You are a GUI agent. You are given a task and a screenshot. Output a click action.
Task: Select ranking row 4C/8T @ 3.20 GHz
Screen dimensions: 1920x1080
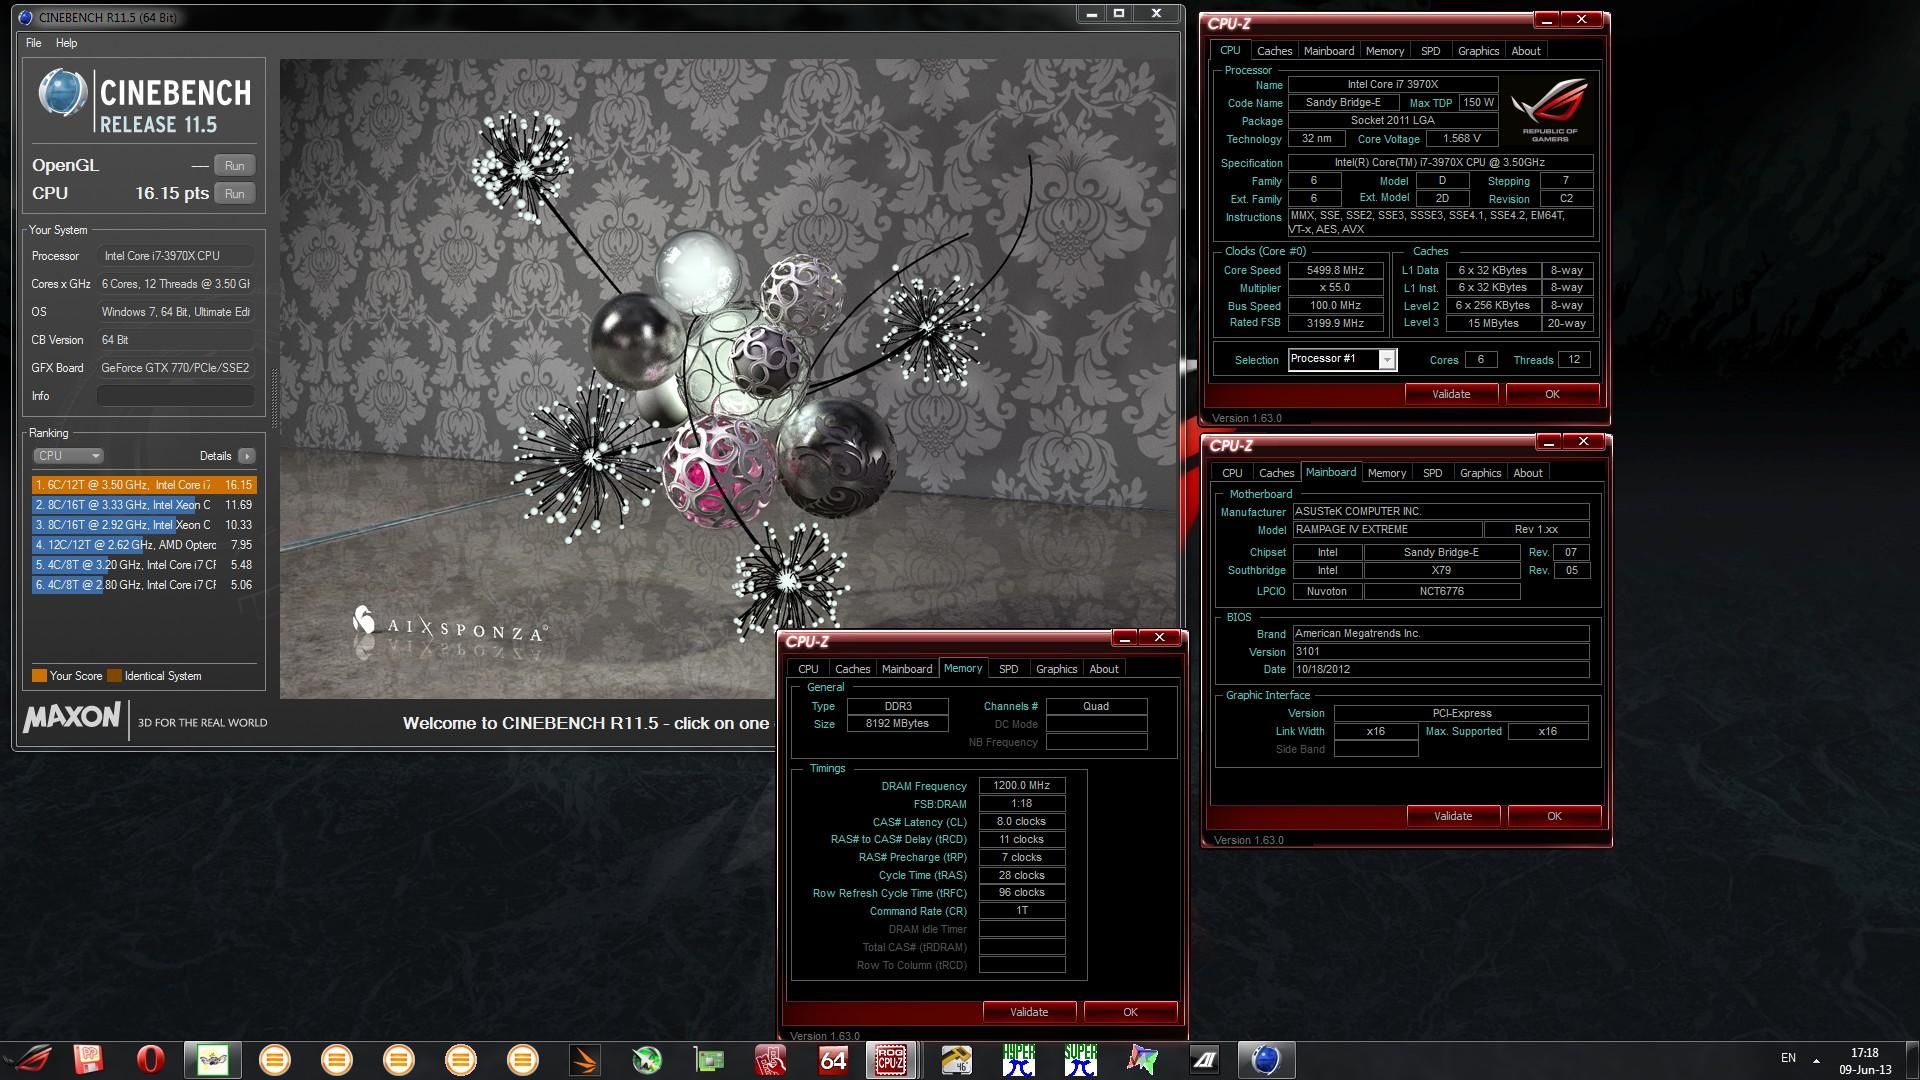click(x=144, y=565)
